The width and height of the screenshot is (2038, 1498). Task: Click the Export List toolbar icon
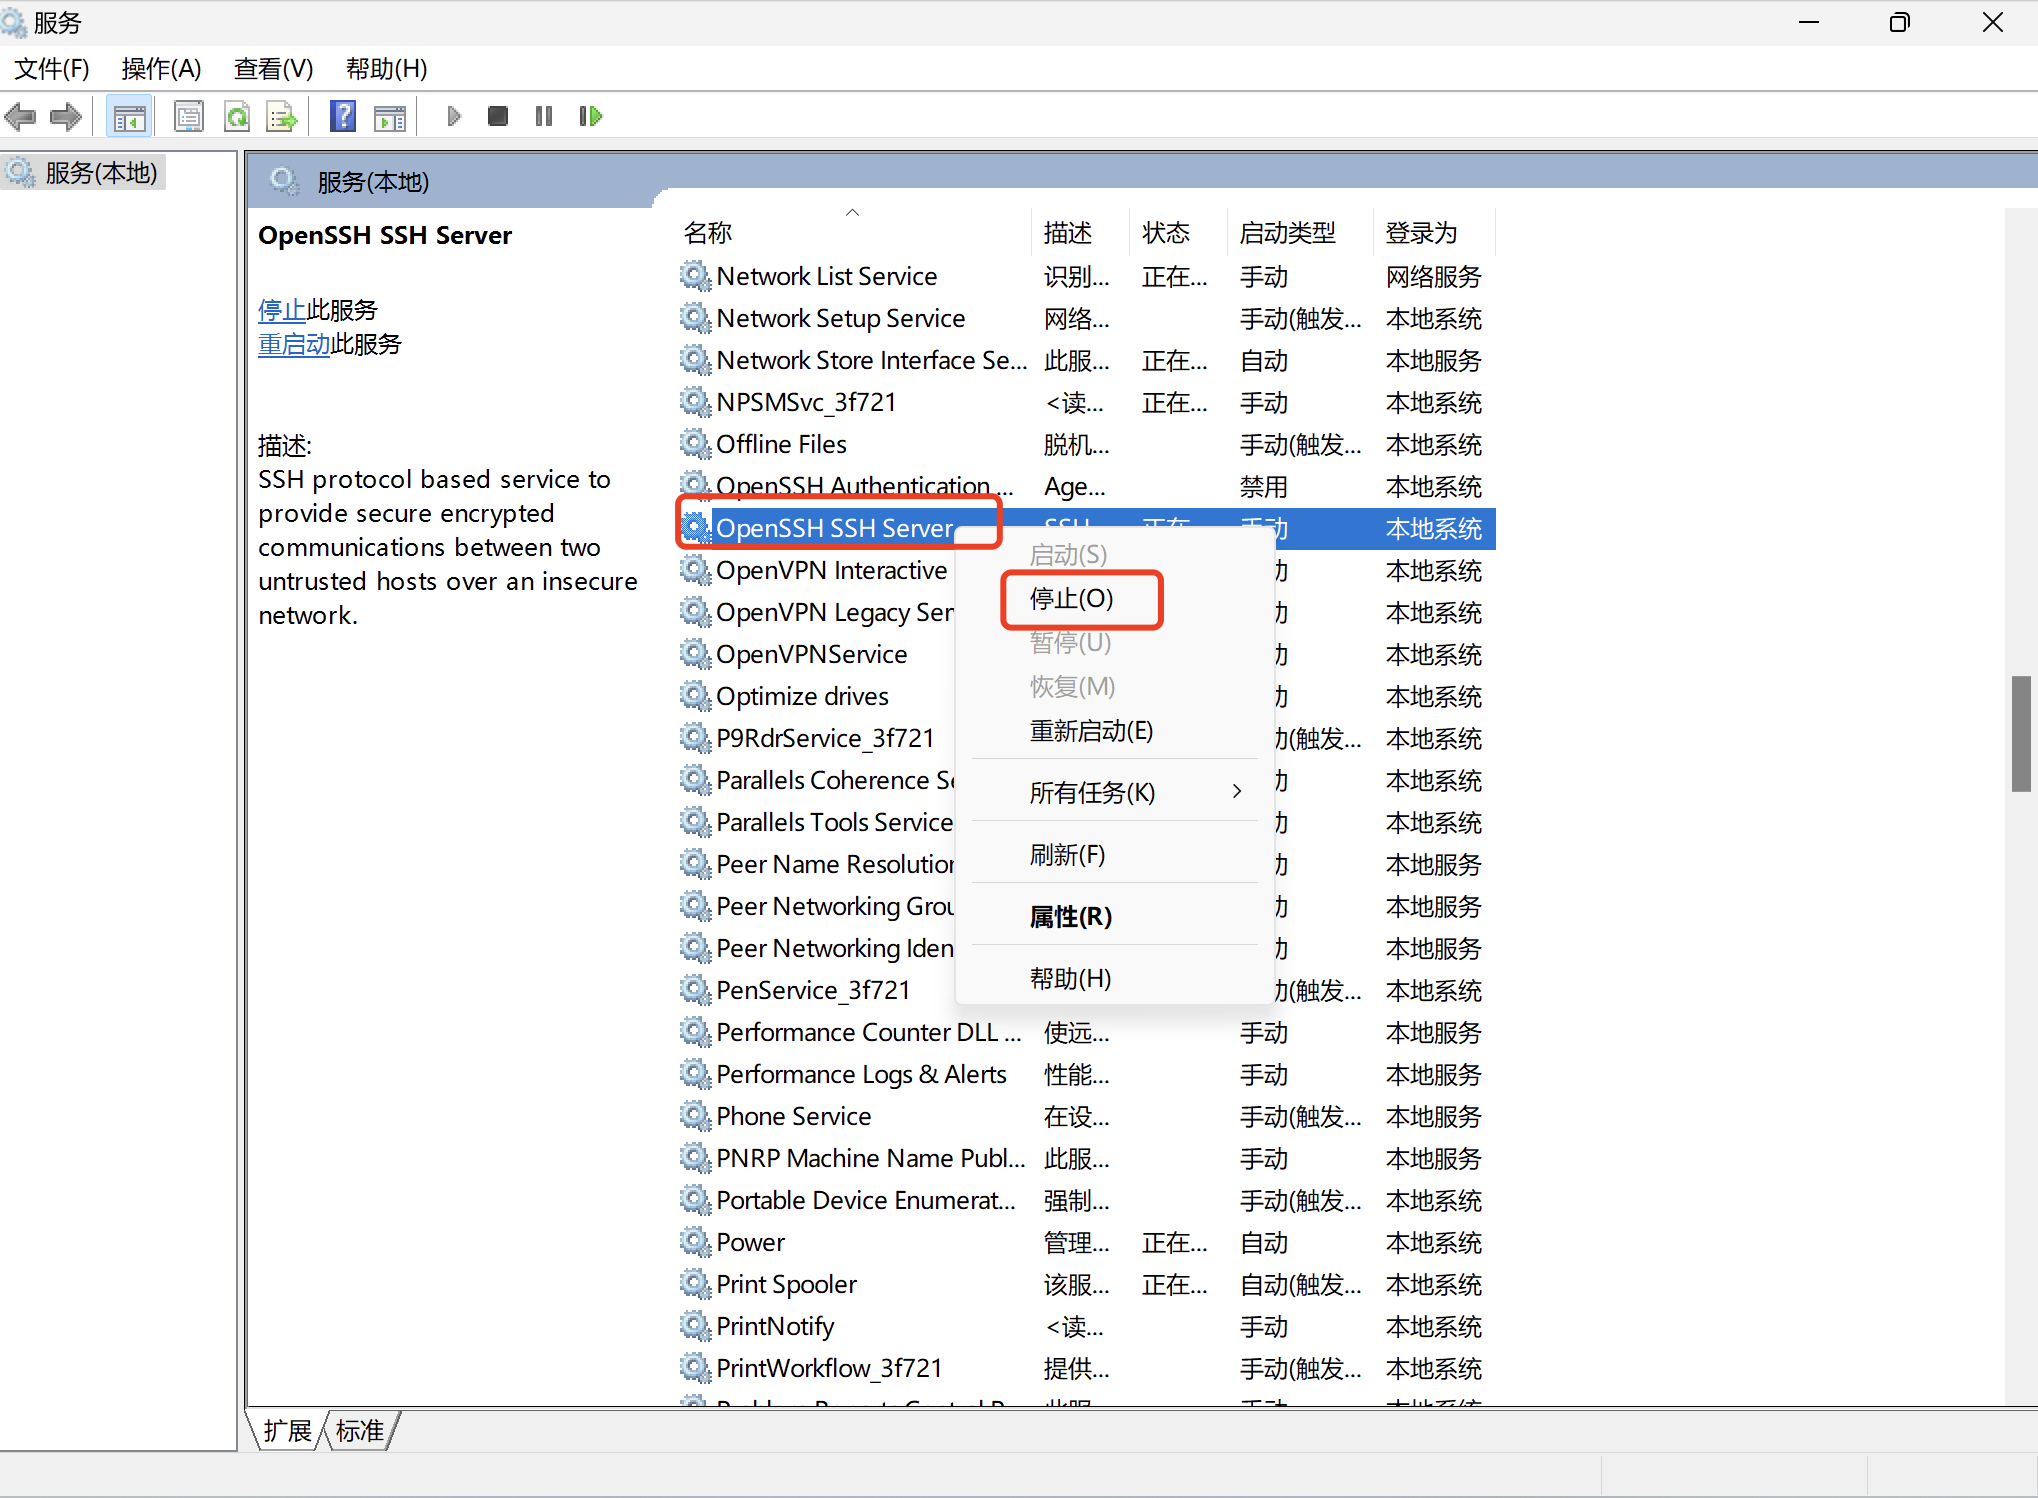point(282,116)
